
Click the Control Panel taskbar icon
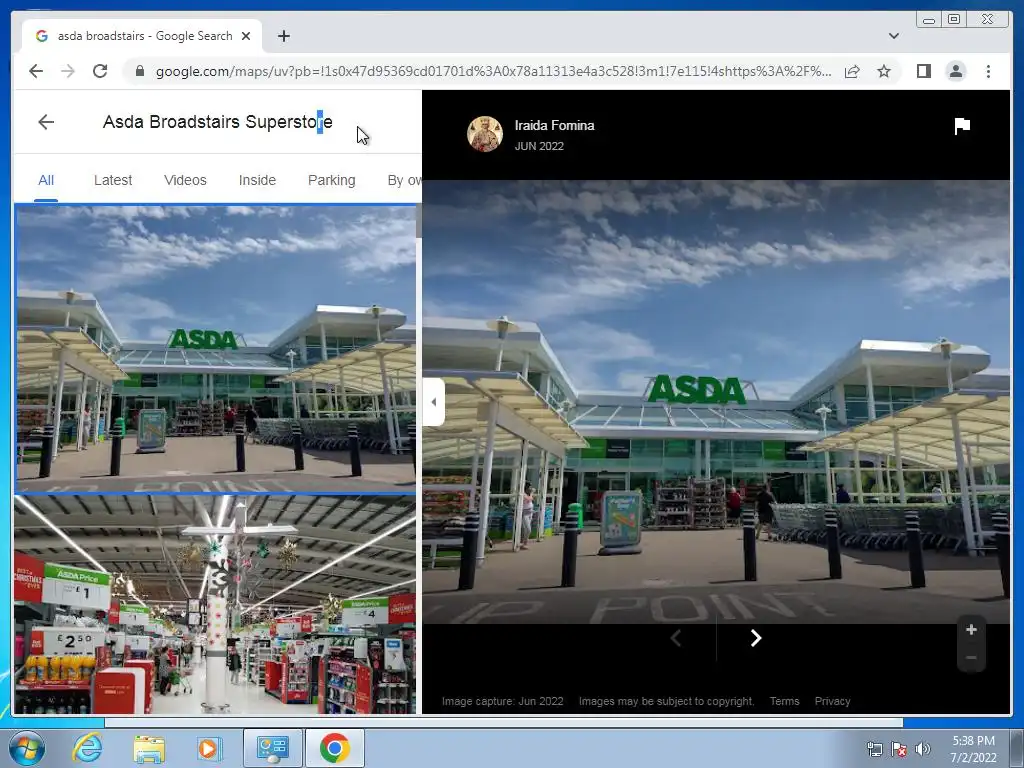[272, 748]
